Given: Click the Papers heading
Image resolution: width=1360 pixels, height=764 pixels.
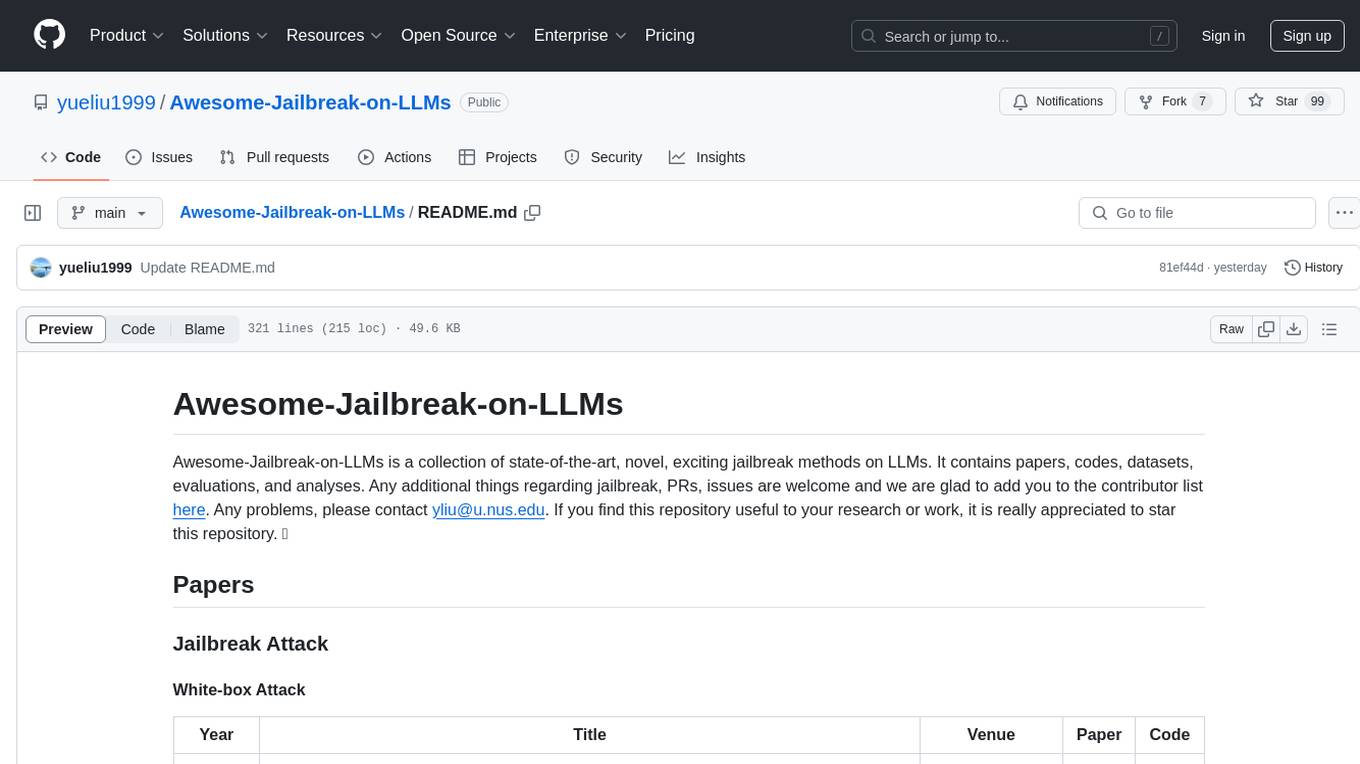Looking at the screenshot, I should click(213, 585).
